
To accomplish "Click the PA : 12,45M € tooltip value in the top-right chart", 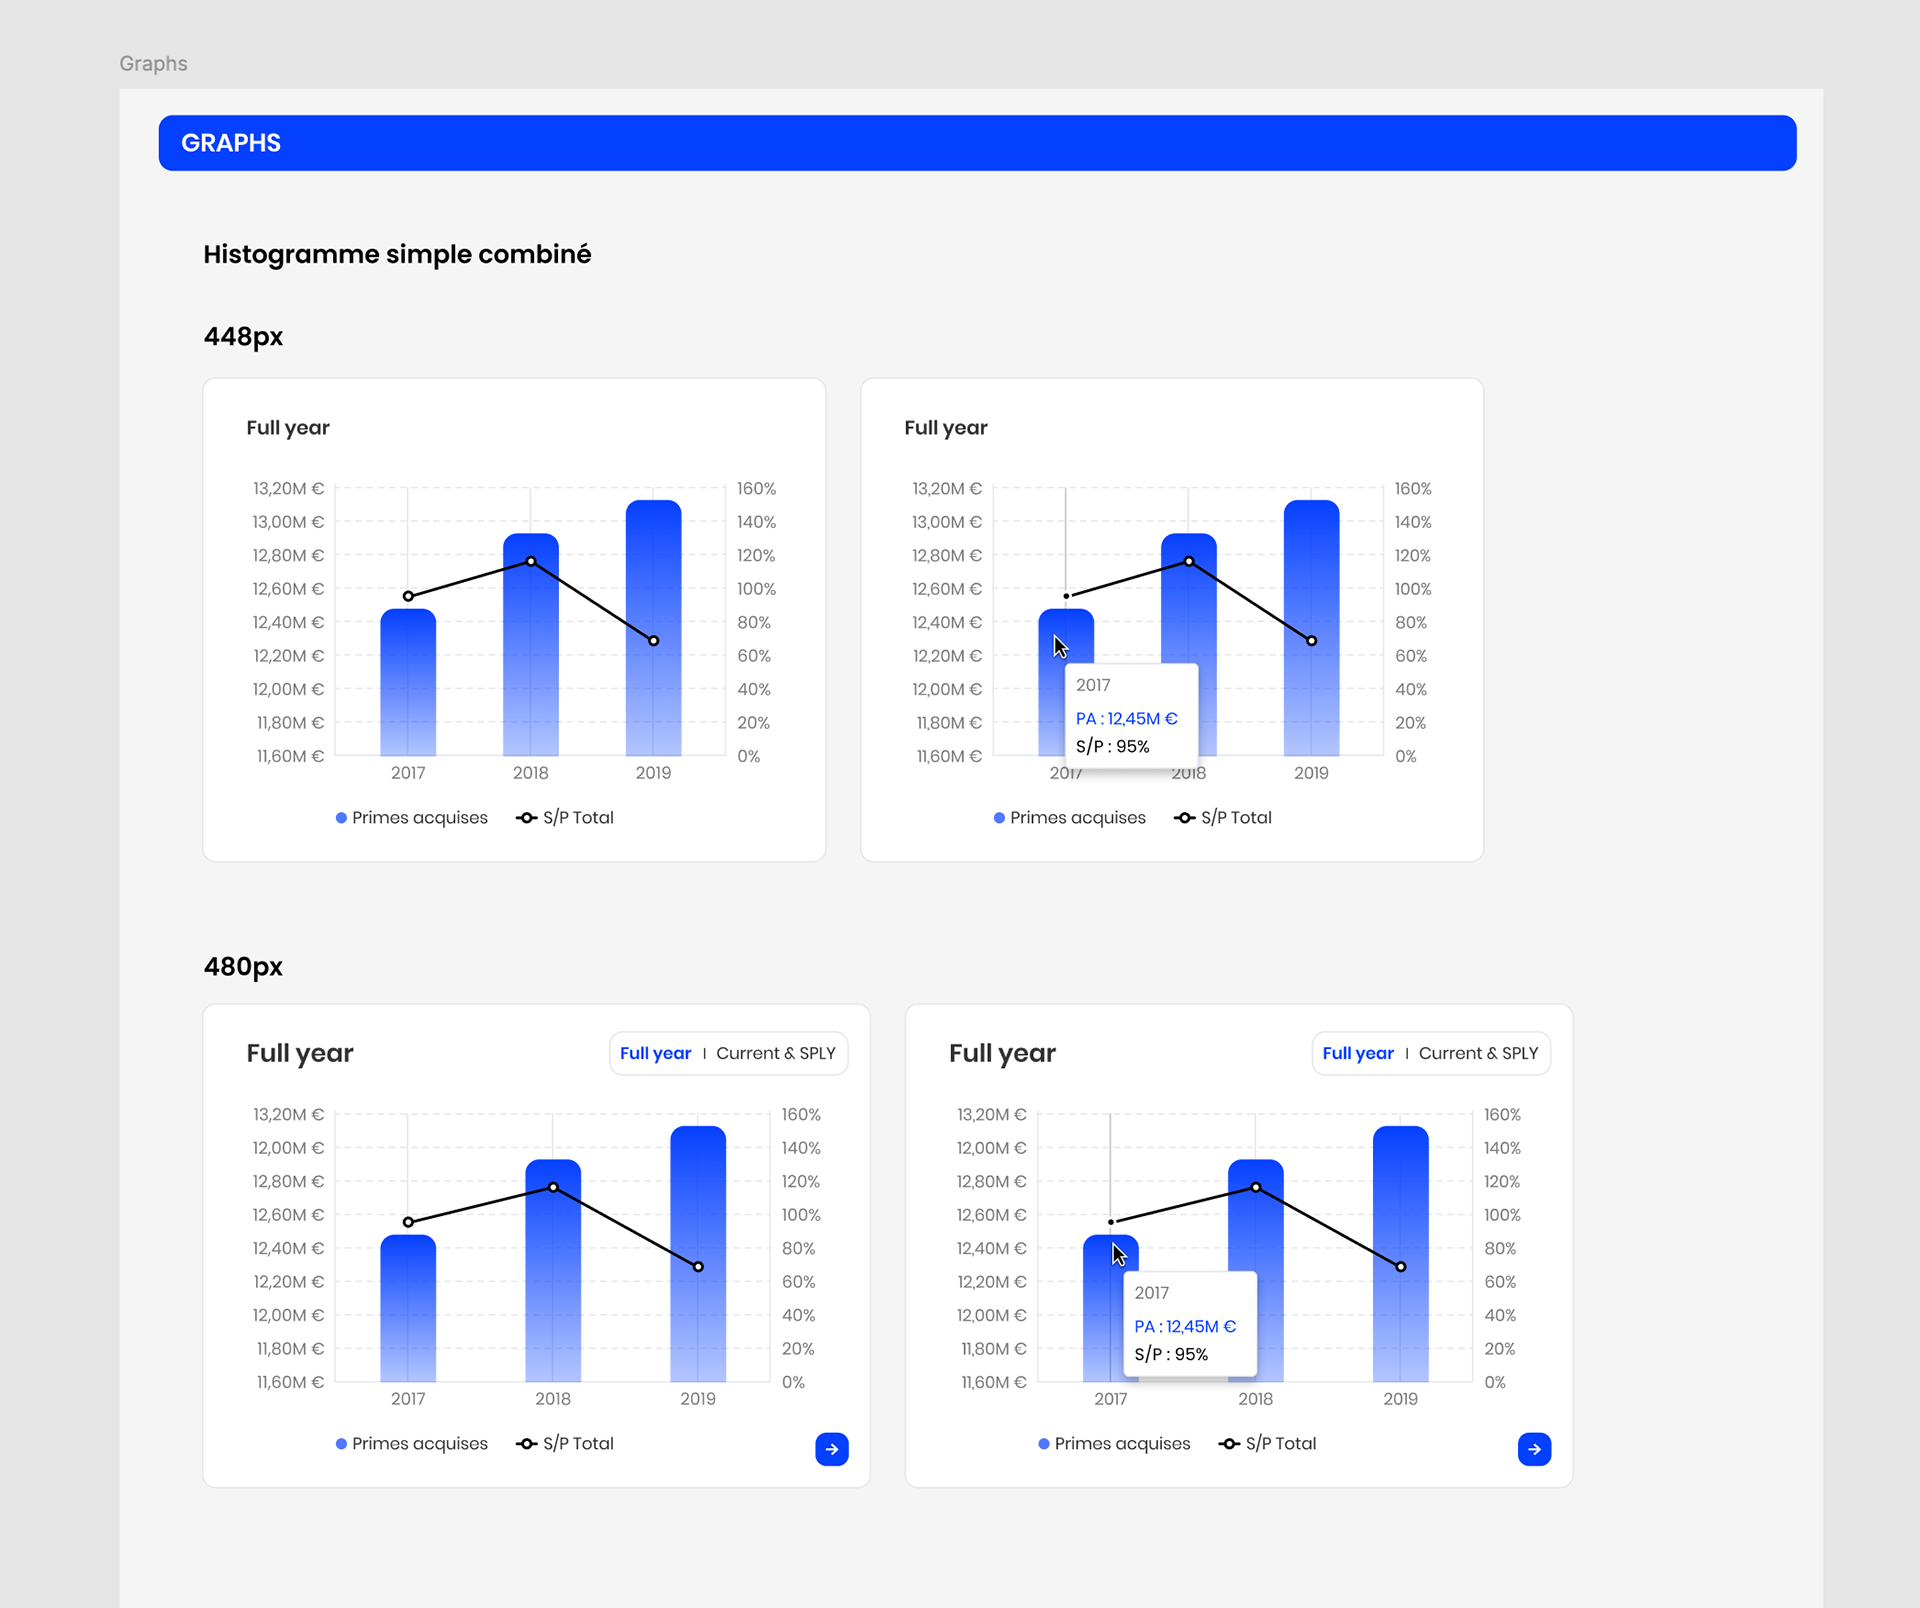I will 1126,719.
